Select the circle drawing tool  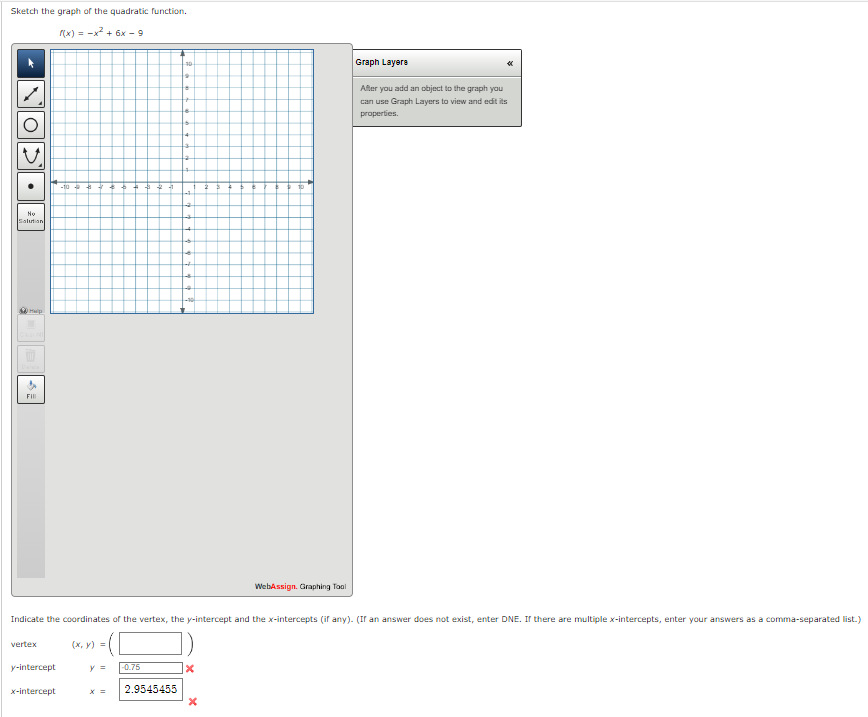30,124
